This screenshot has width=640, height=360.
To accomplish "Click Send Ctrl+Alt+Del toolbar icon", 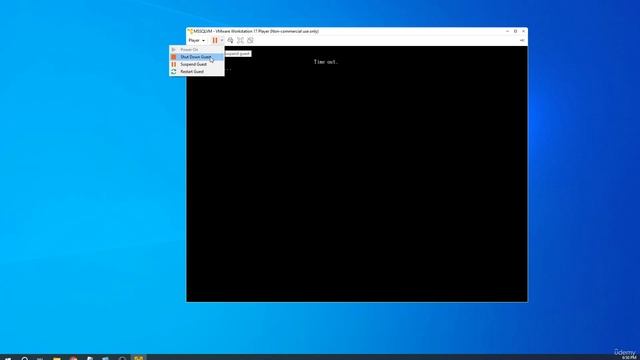I will [230, 40].
